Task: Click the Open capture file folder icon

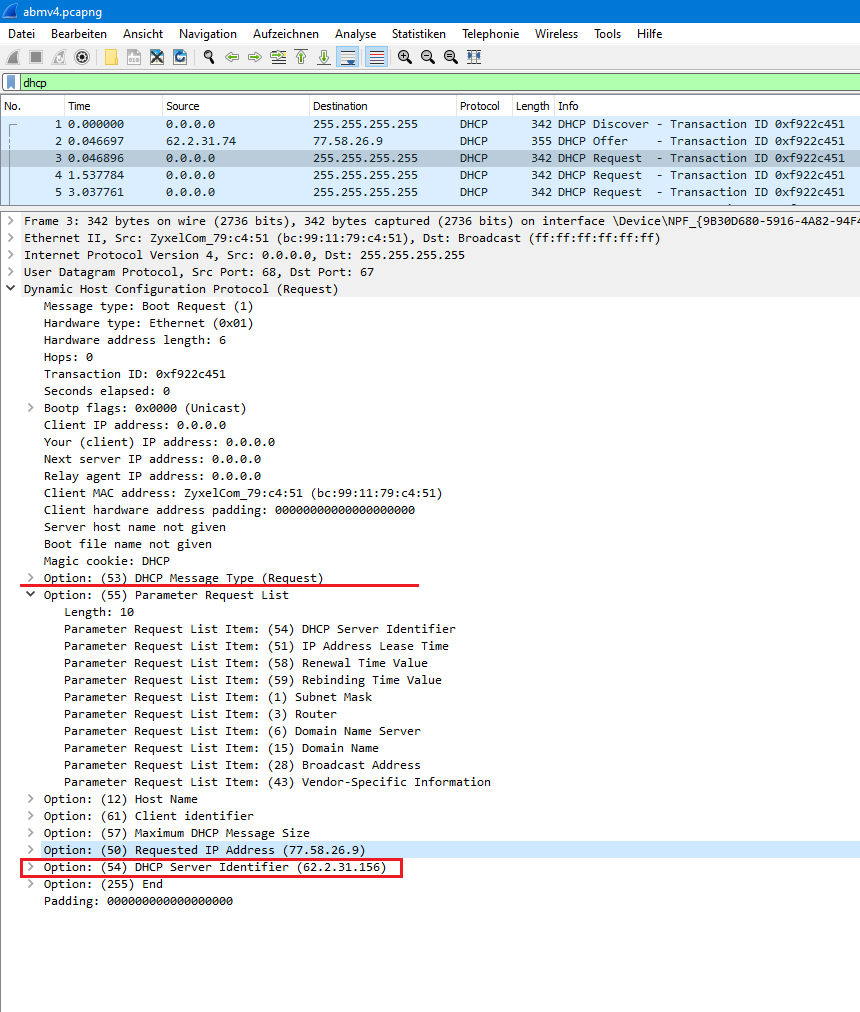Action: pos(112,57)
